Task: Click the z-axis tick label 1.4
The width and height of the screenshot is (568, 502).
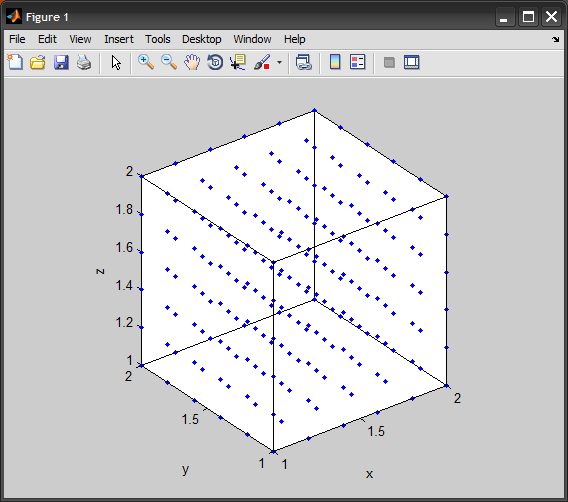Action: [x=124, y=285]
